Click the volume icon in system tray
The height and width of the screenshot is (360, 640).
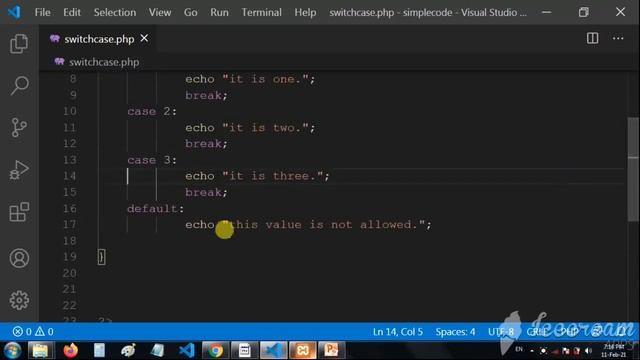(x=588, y=351)
